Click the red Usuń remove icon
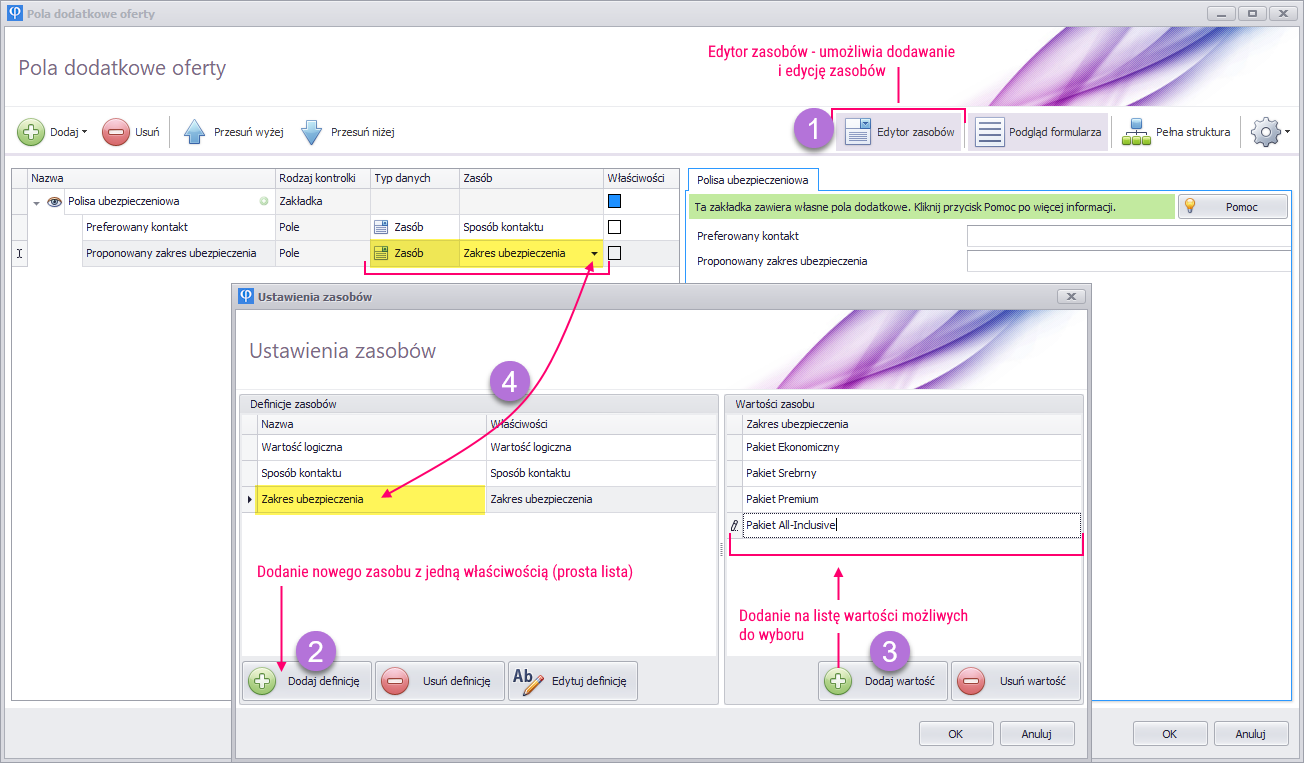This screenshot has height=763, width=1304. pos(116,132)
